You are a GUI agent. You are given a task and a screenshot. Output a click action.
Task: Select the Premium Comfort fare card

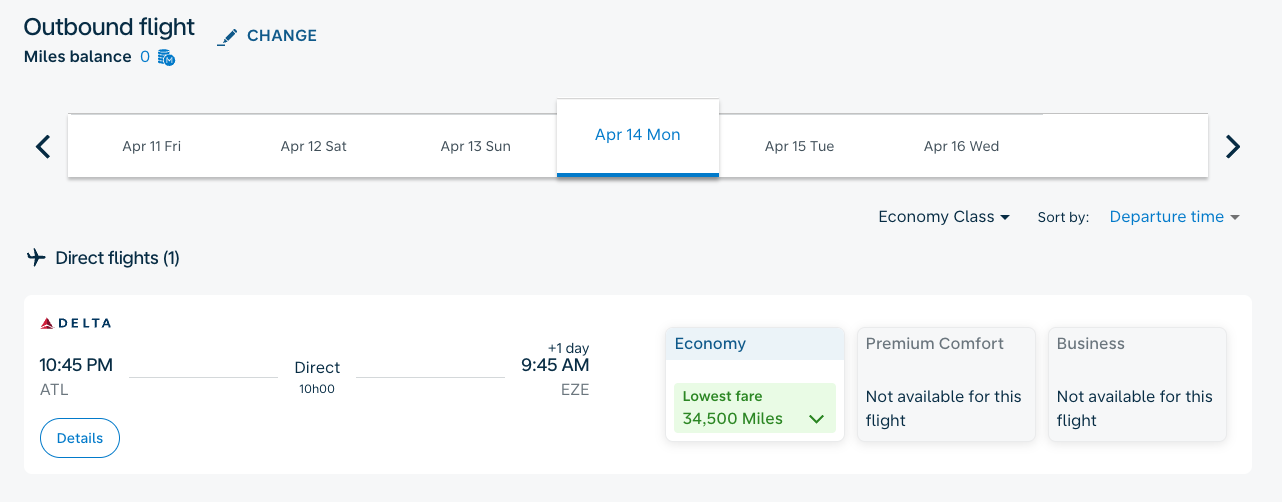pyautogui.click(x=946, y=384)
